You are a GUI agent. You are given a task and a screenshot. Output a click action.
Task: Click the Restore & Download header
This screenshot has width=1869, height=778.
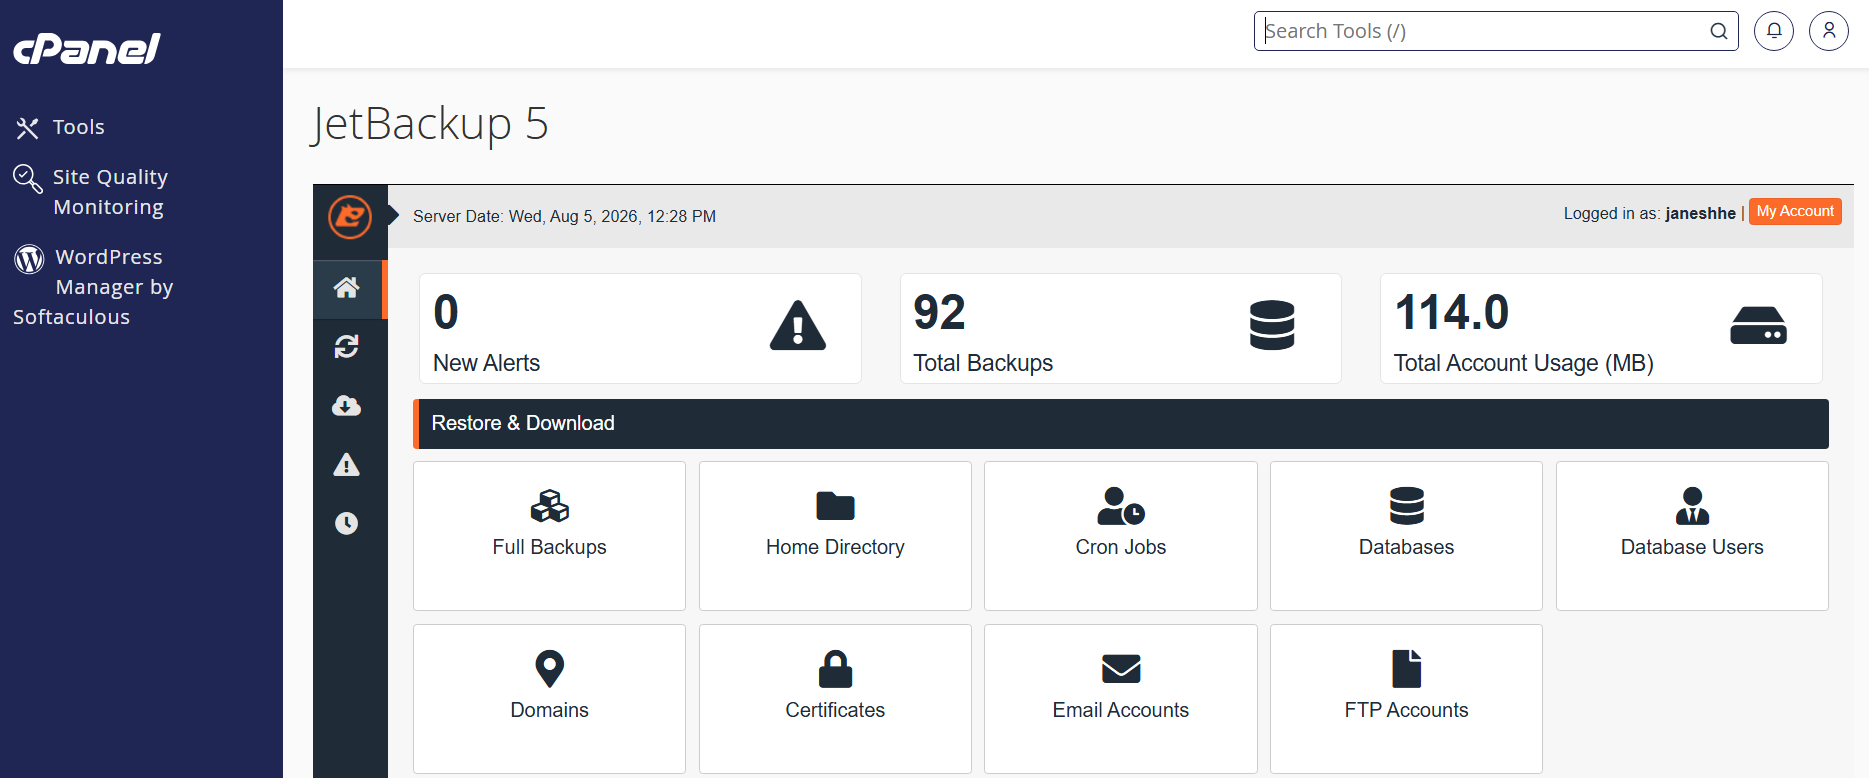click(1121, 424)
